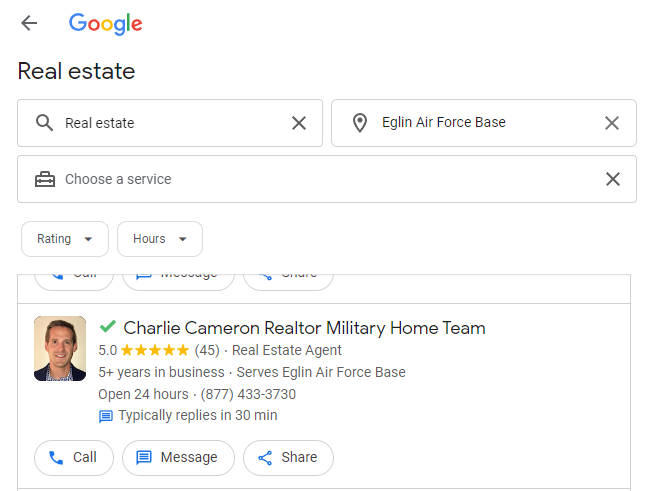Click the briefcase service icon
The image size is (654, 491).
(x=45, y=179)
